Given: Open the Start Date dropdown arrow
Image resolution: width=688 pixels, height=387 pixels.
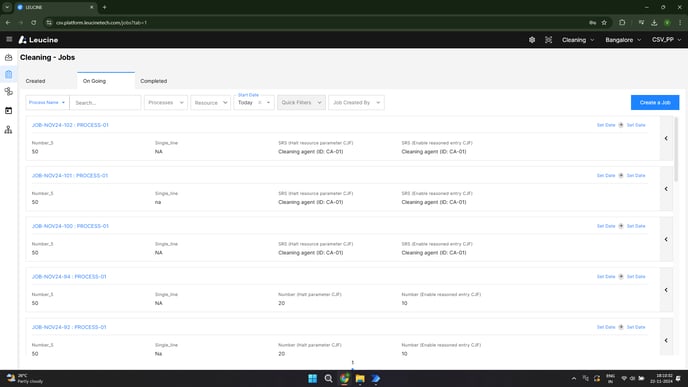Looking at the screenshot, I should tap(268, 103).
